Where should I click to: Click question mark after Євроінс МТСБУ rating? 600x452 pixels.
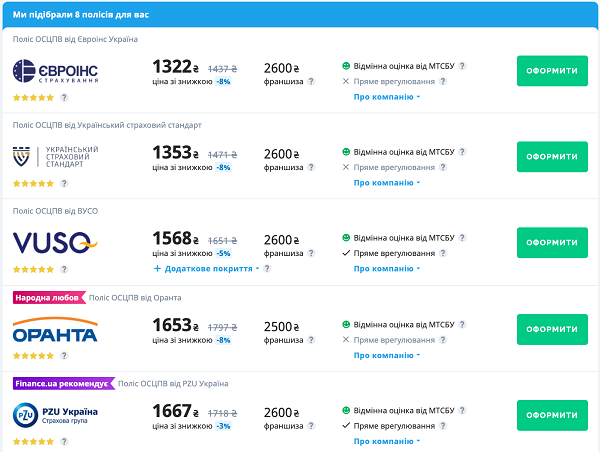click(x=462, y=66)
